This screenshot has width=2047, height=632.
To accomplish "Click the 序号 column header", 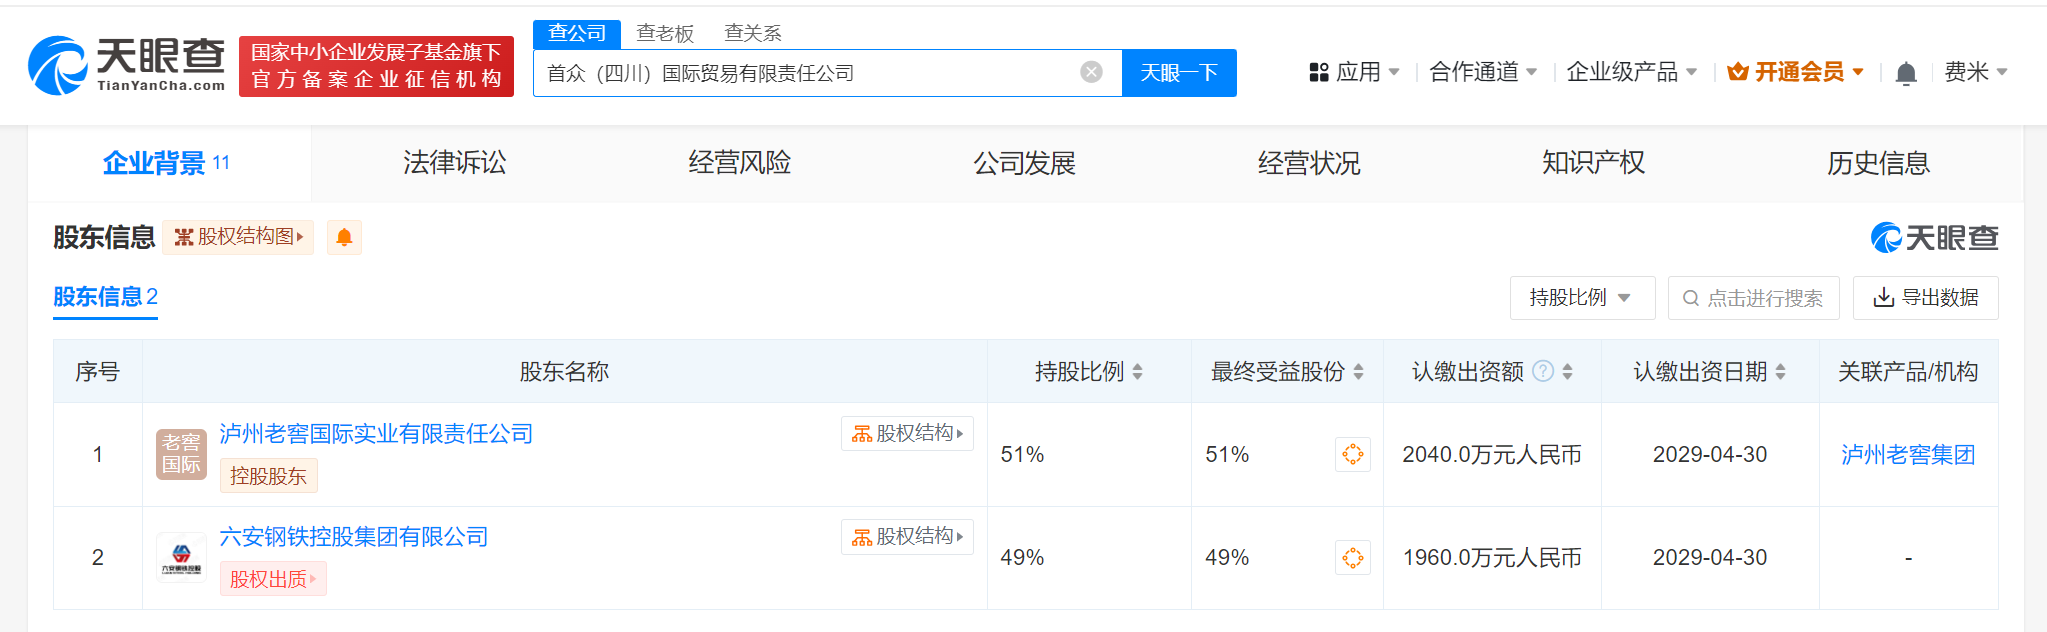I will [98, 372].
